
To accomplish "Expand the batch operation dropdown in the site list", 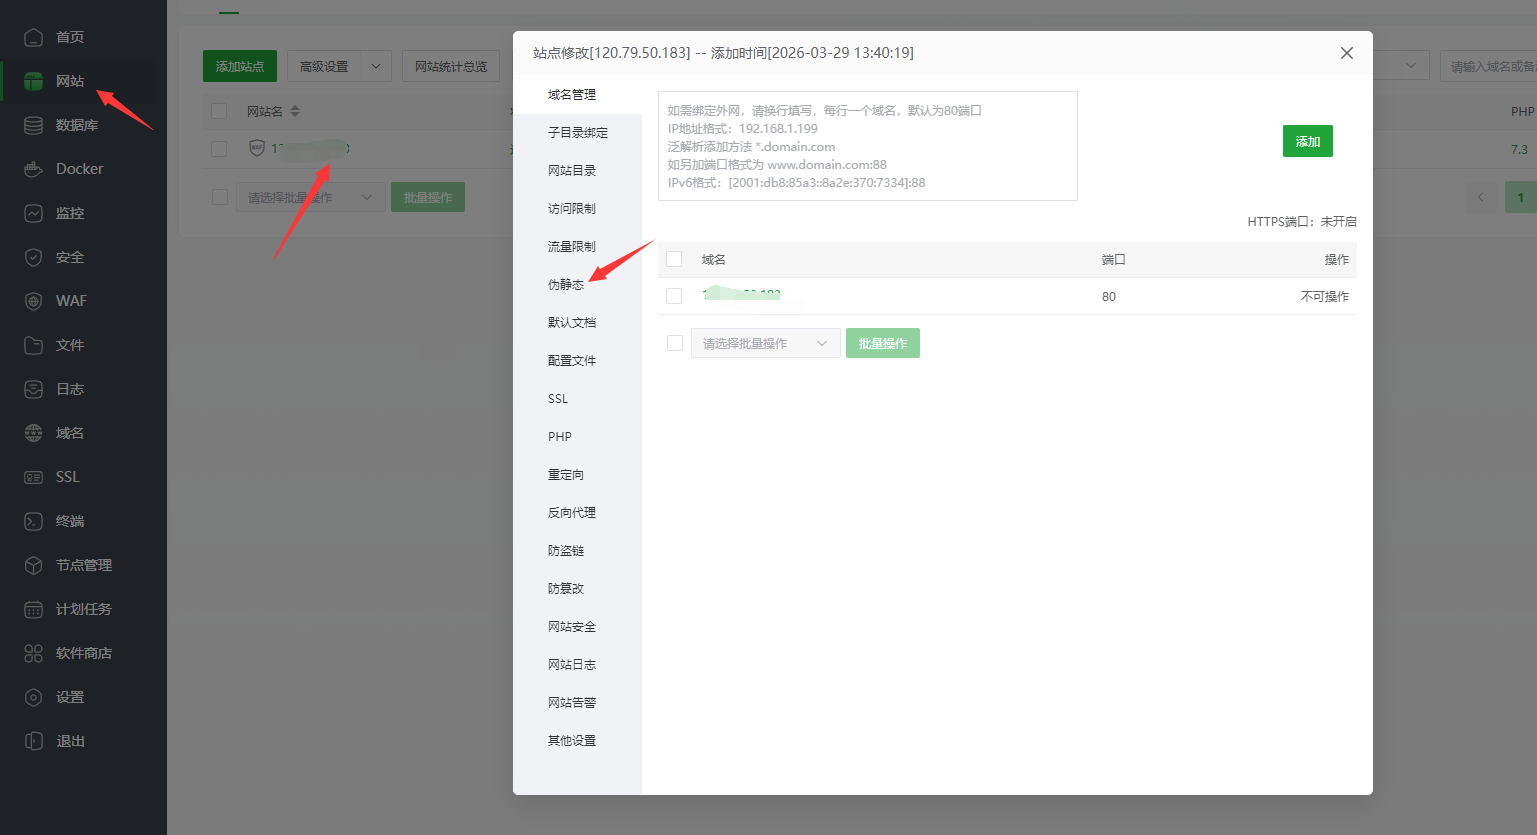I will click(x=310, y=196).
